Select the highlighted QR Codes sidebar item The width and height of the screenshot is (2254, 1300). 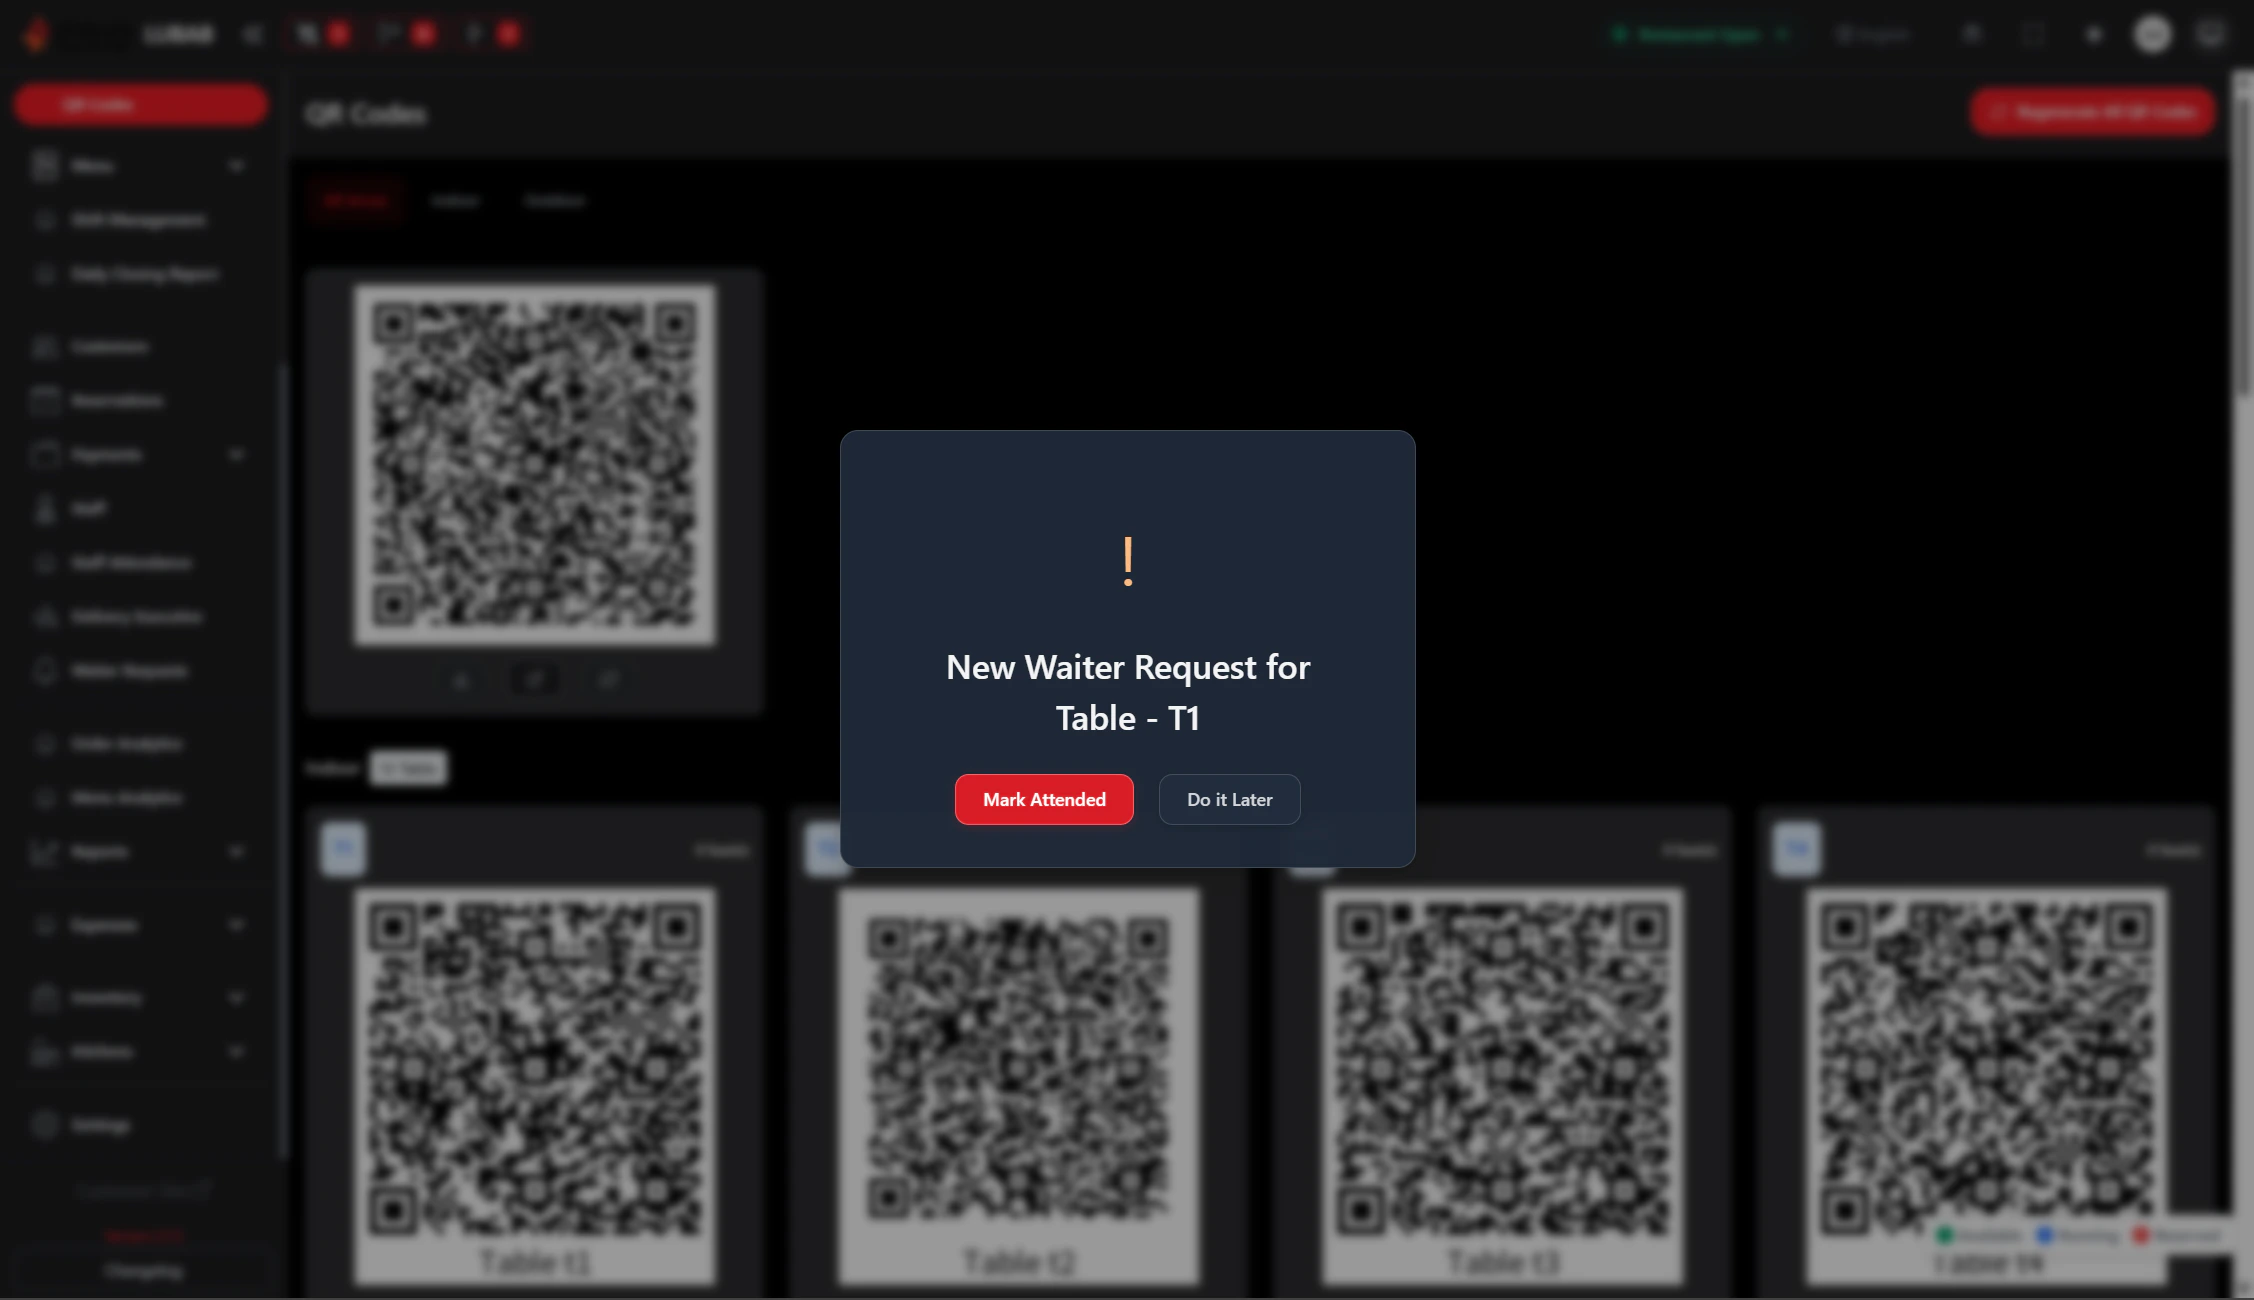140,105
